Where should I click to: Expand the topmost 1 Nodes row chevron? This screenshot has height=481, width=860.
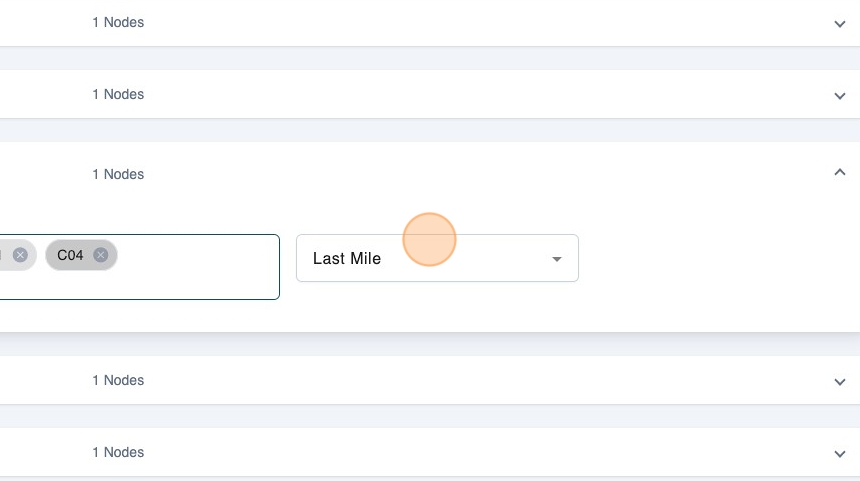[840, 23]
